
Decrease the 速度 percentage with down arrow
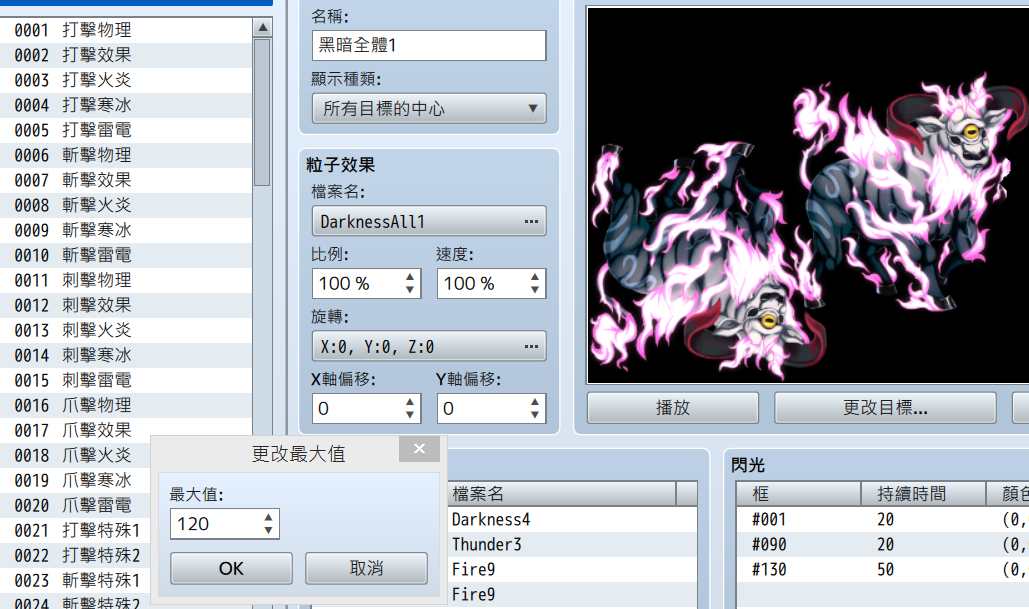535,290
